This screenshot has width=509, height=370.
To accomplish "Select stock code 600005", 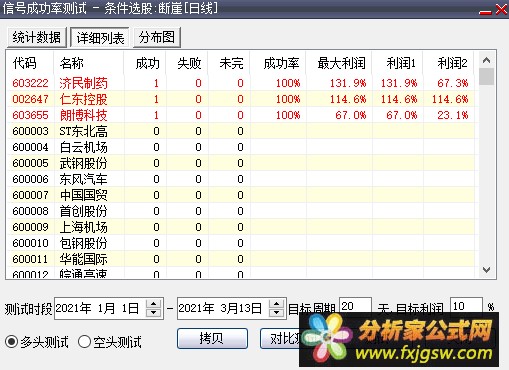I will coord(30,163).
